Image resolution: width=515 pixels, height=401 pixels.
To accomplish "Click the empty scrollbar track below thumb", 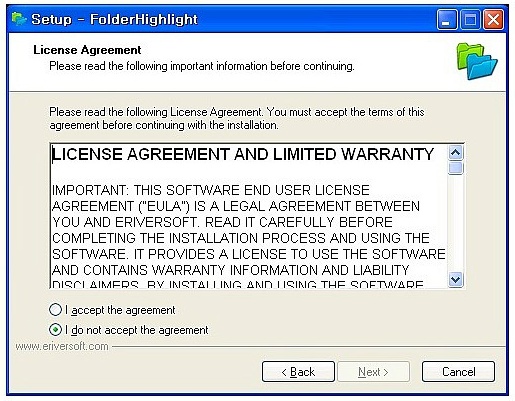I will 455,223.
